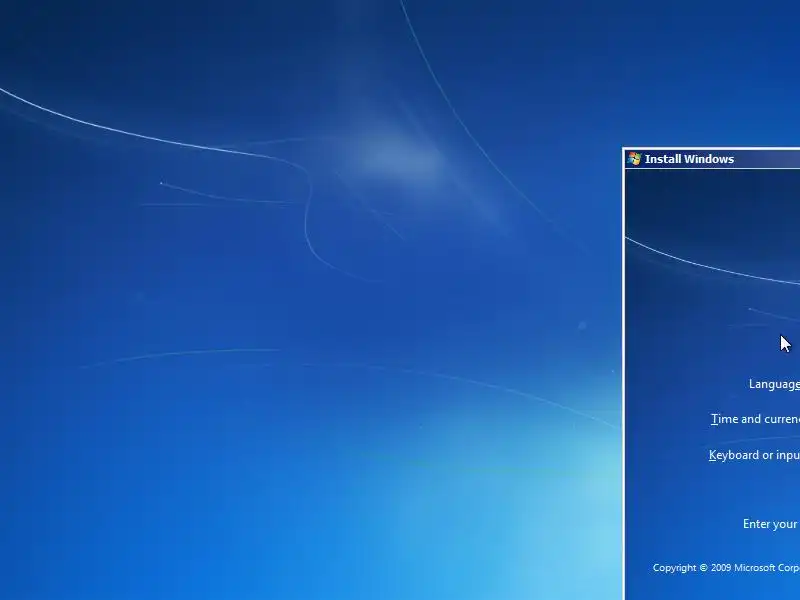
Task: Click the Keyboard or input label
Action: (x=754, y=455)
